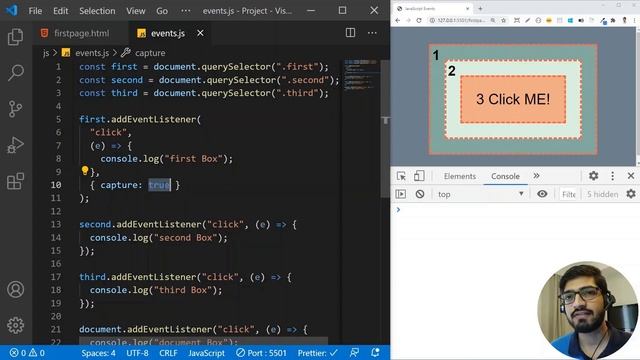Click the editor minimap

[361, 75]
